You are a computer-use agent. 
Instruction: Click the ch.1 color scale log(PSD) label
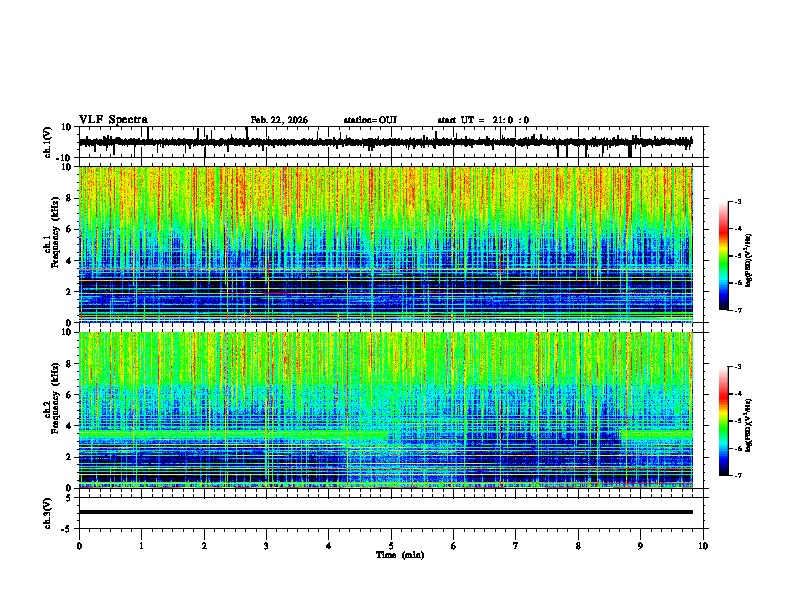(749, 260)
